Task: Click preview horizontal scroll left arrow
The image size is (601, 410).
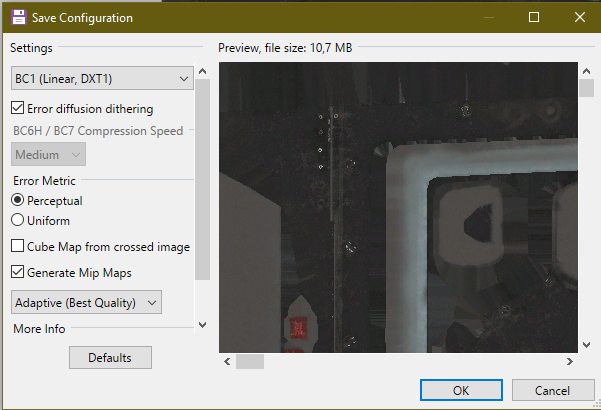Action: (x=227, y=361)
